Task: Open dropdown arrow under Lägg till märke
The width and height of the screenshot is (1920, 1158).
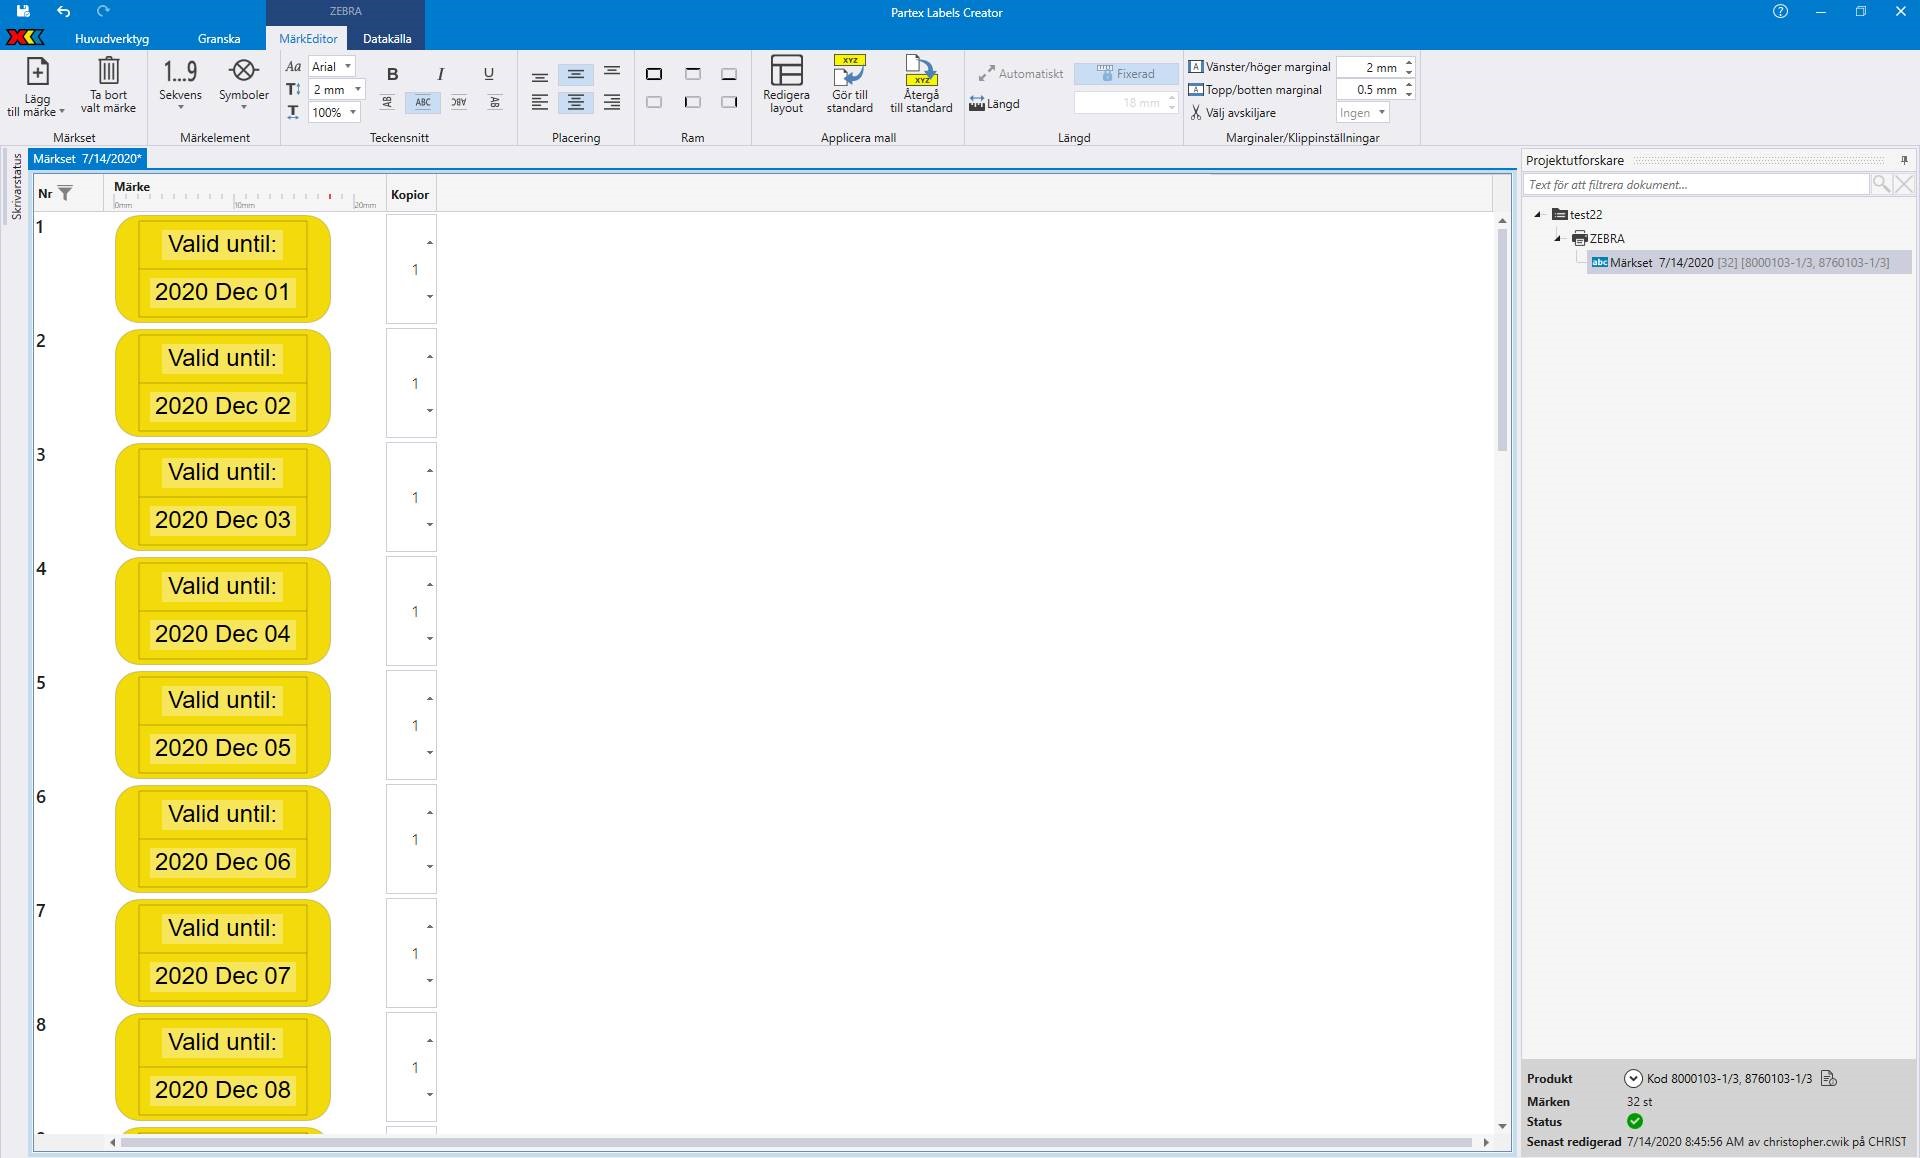Action: (62, 112)
